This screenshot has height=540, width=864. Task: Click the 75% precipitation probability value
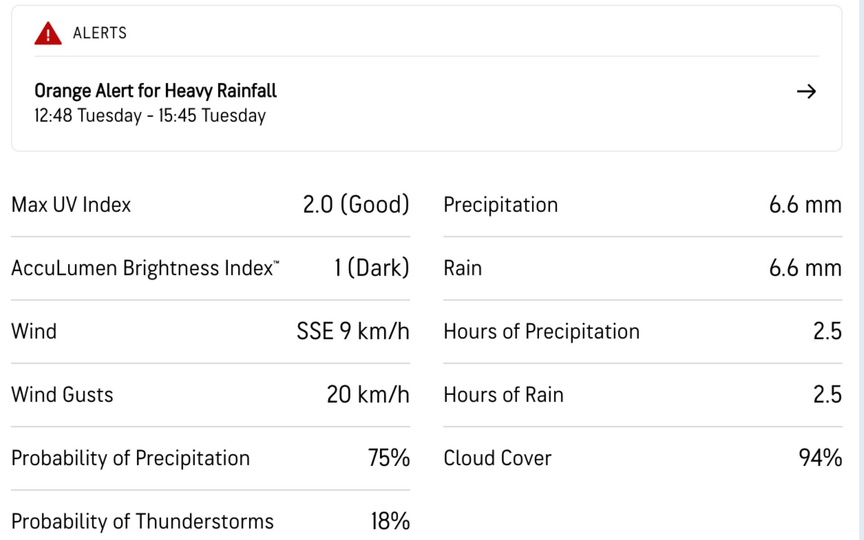(x=389, y=458)
